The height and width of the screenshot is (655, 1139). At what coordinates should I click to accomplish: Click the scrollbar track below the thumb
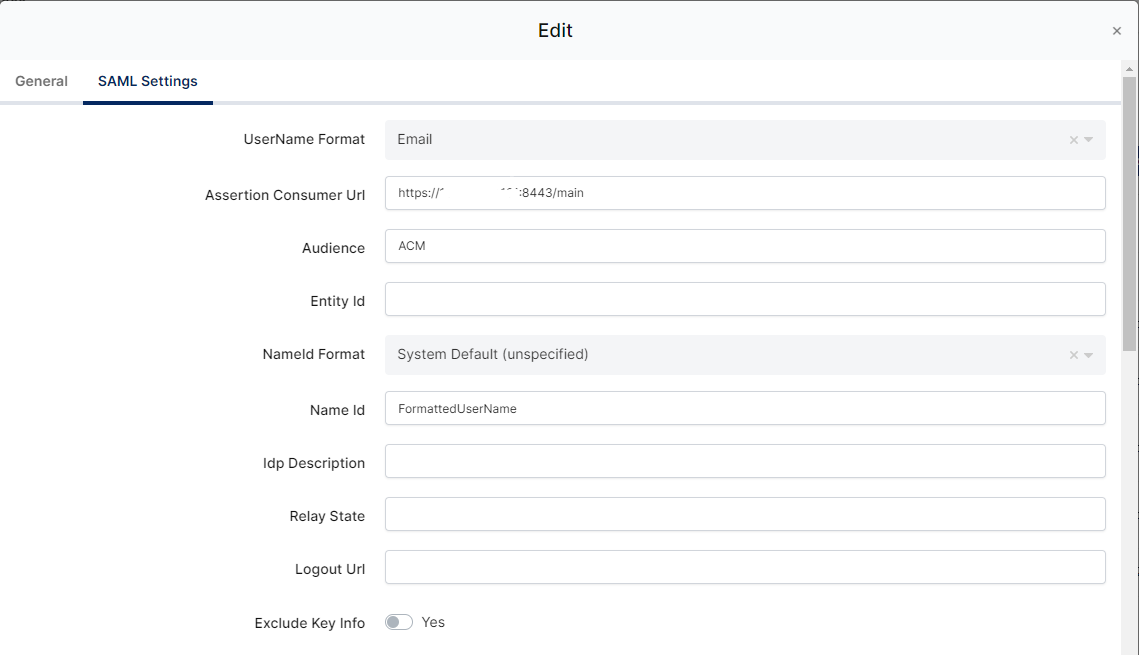[1129, 500]
